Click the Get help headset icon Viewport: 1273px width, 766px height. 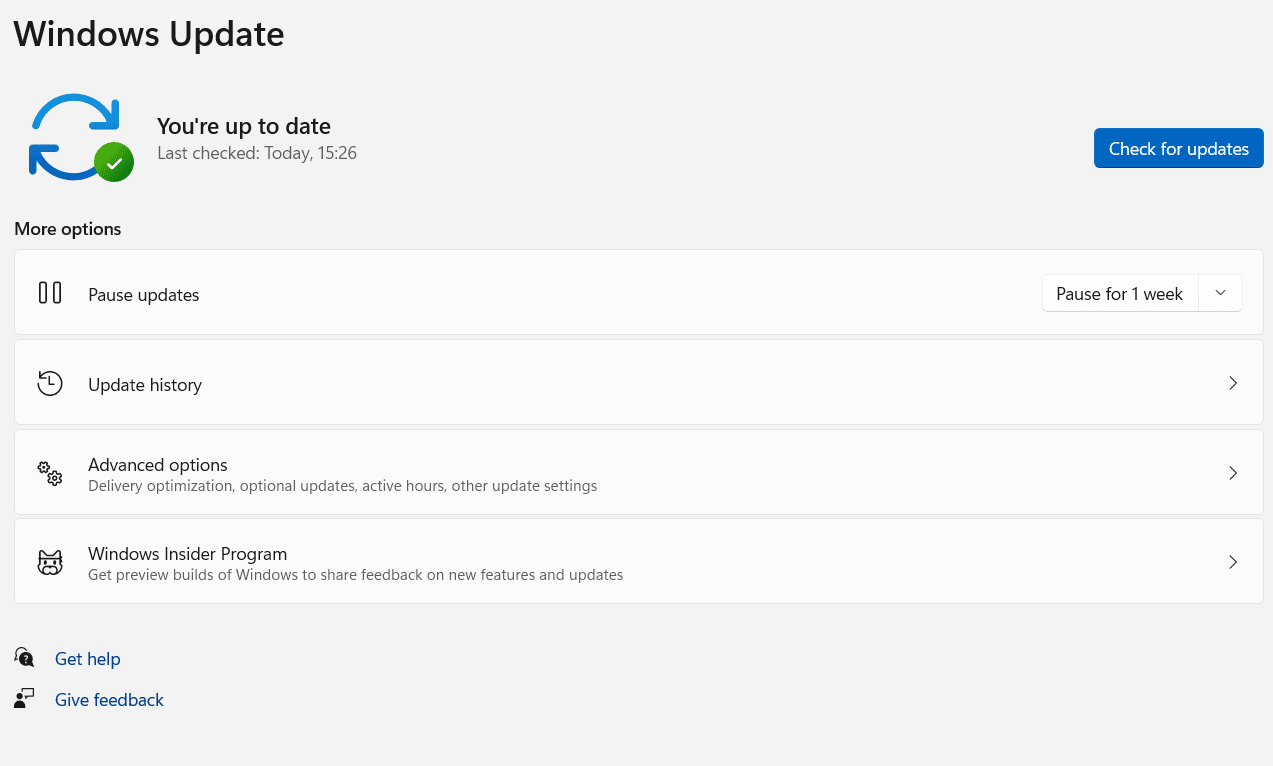(25, 657)
